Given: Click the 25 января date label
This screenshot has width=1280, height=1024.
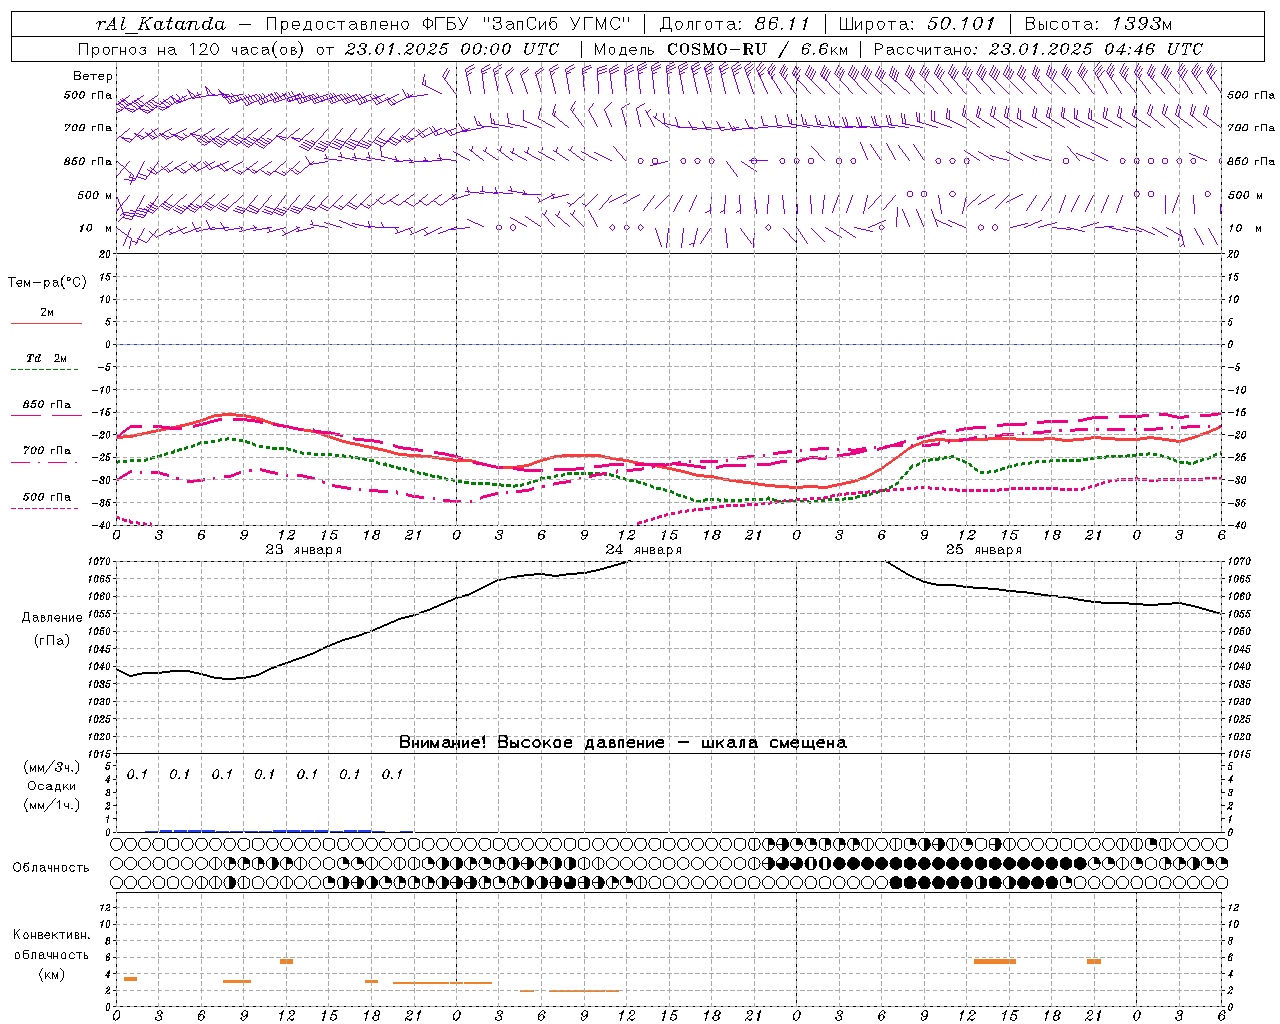Looking at the screenshot, I should pos(983,550).
